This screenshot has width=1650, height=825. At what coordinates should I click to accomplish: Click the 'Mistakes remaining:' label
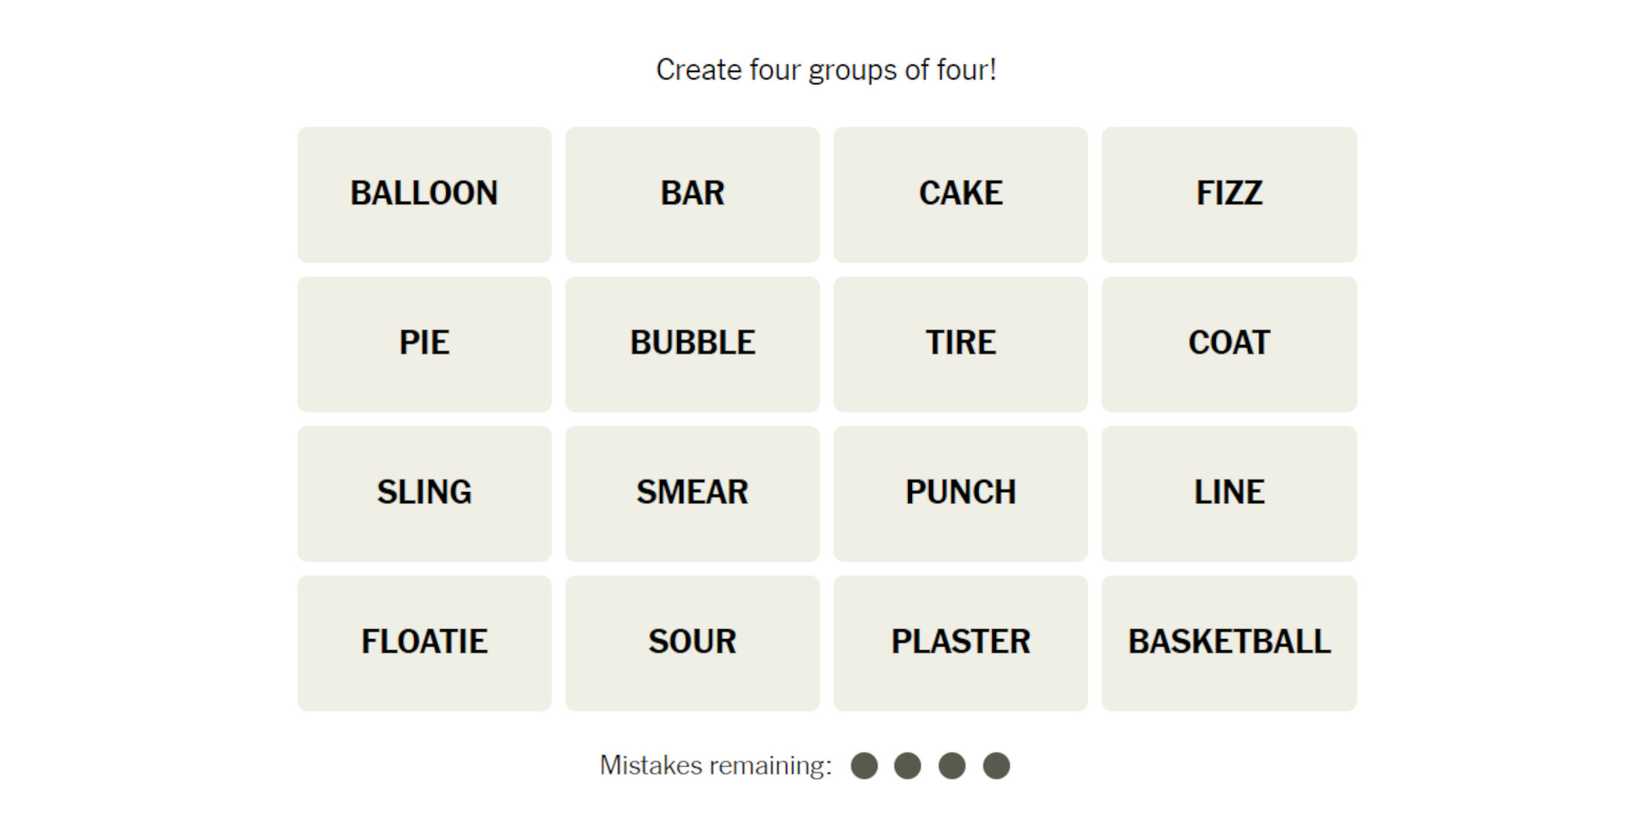click(715, 766)
